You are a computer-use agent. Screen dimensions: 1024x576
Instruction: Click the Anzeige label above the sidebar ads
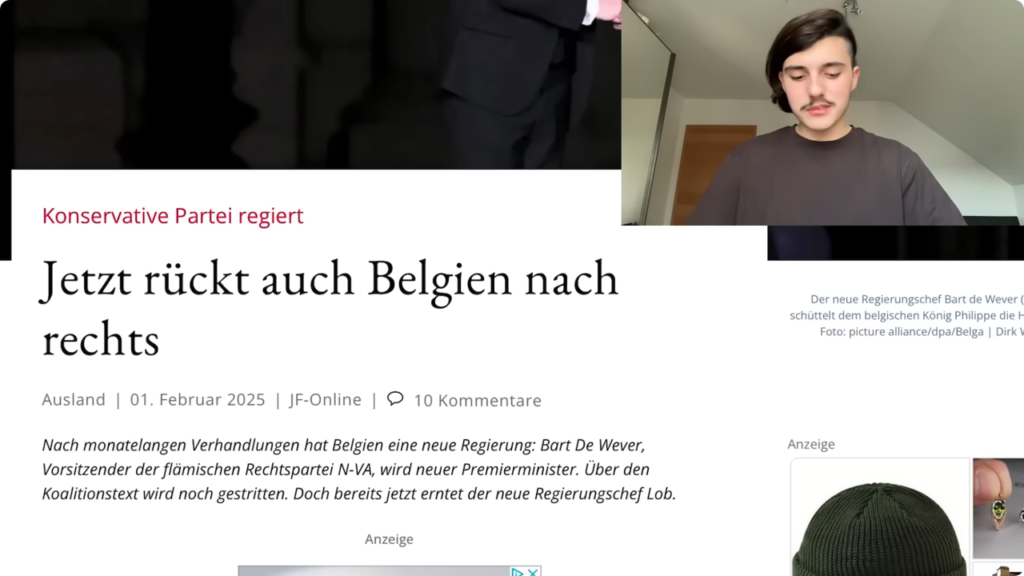(x=811, y=444)
